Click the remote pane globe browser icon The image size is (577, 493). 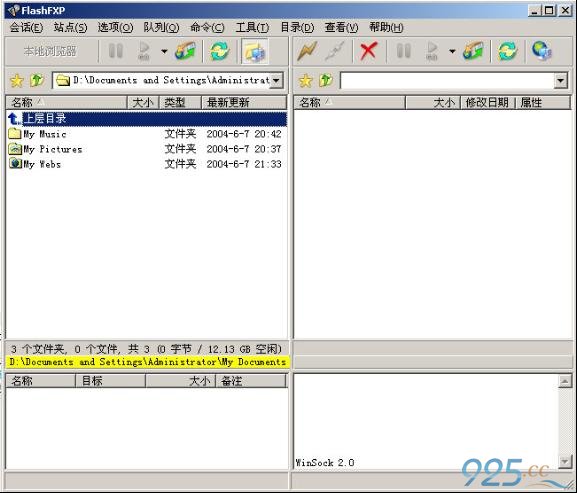(x=542, y=51)
